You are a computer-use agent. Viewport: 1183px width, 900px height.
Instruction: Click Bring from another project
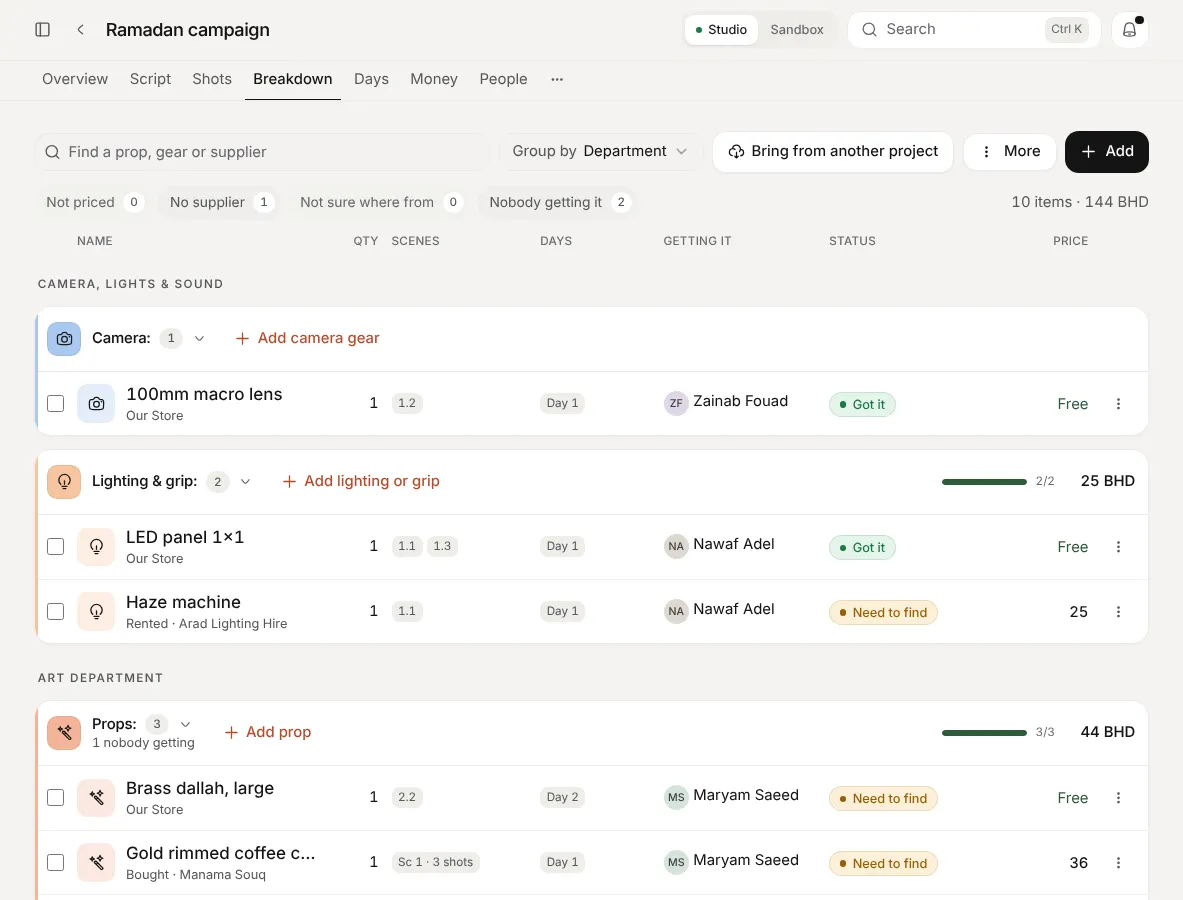(x=833, y=152)
